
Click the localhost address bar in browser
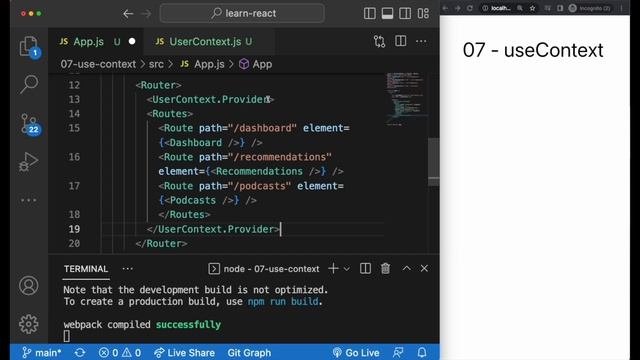501,8
